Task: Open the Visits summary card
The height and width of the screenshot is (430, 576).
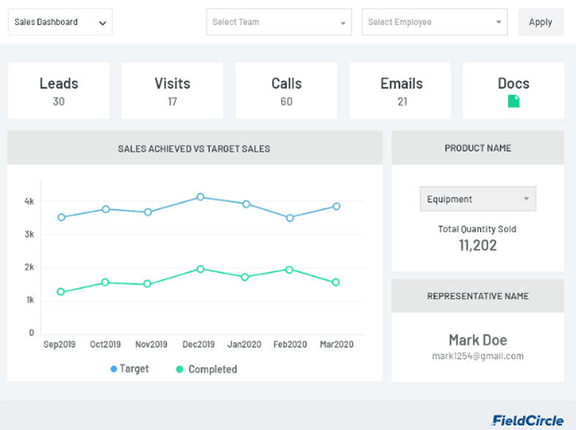Action: click(x=172, y=90)
